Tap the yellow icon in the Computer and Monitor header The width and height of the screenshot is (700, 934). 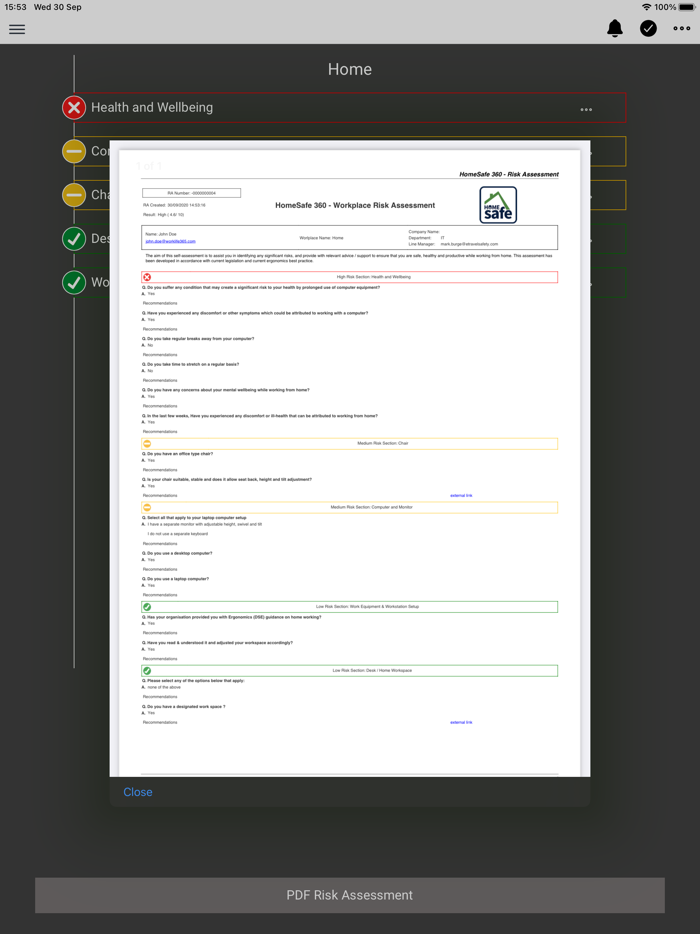[147, 508]
